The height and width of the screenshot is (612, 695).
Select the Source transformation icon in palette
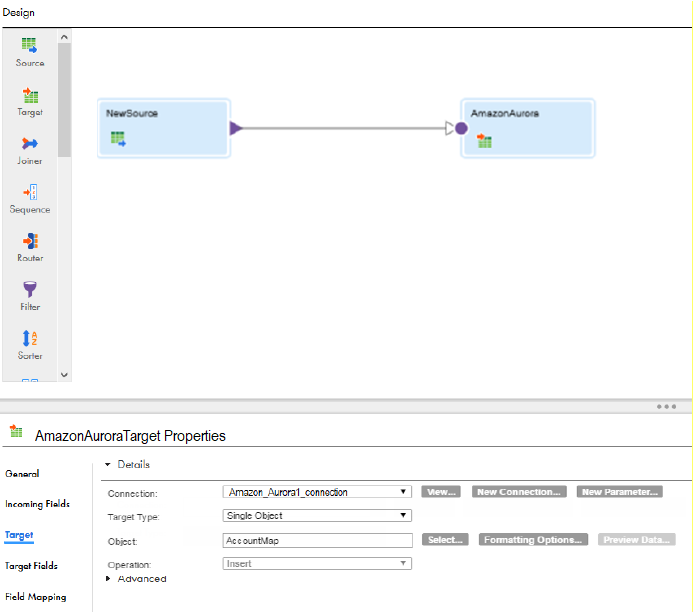[29, 45]
